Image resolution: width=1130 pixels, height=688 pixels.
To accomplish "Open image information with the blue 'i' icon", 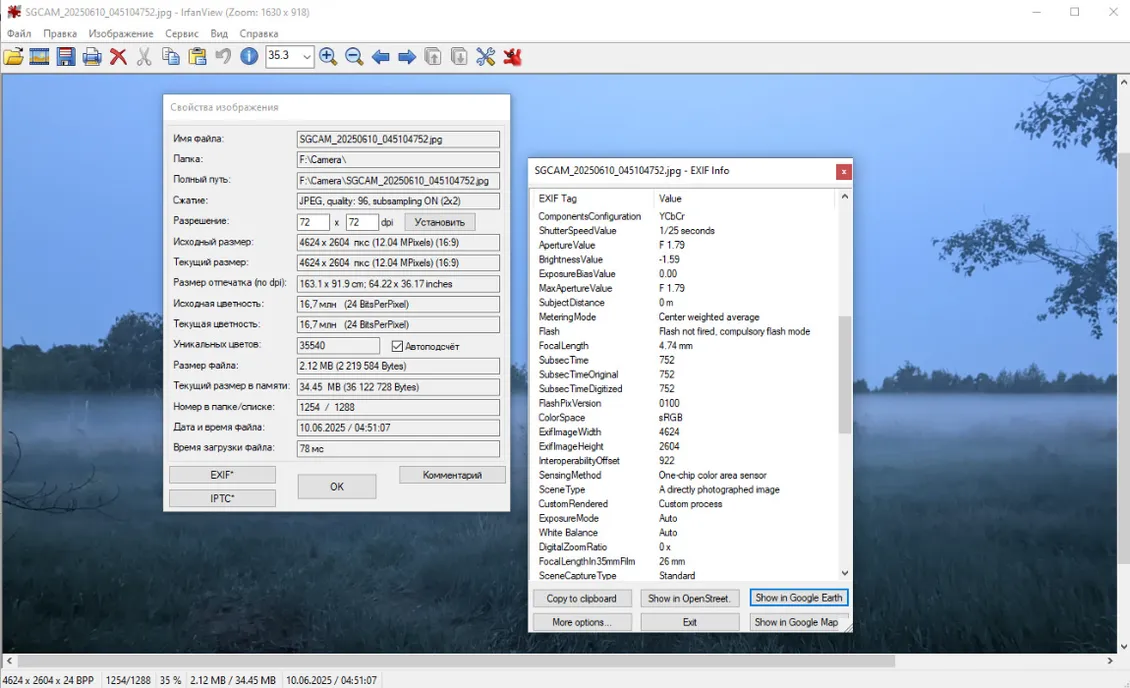I will click(249, 57).
